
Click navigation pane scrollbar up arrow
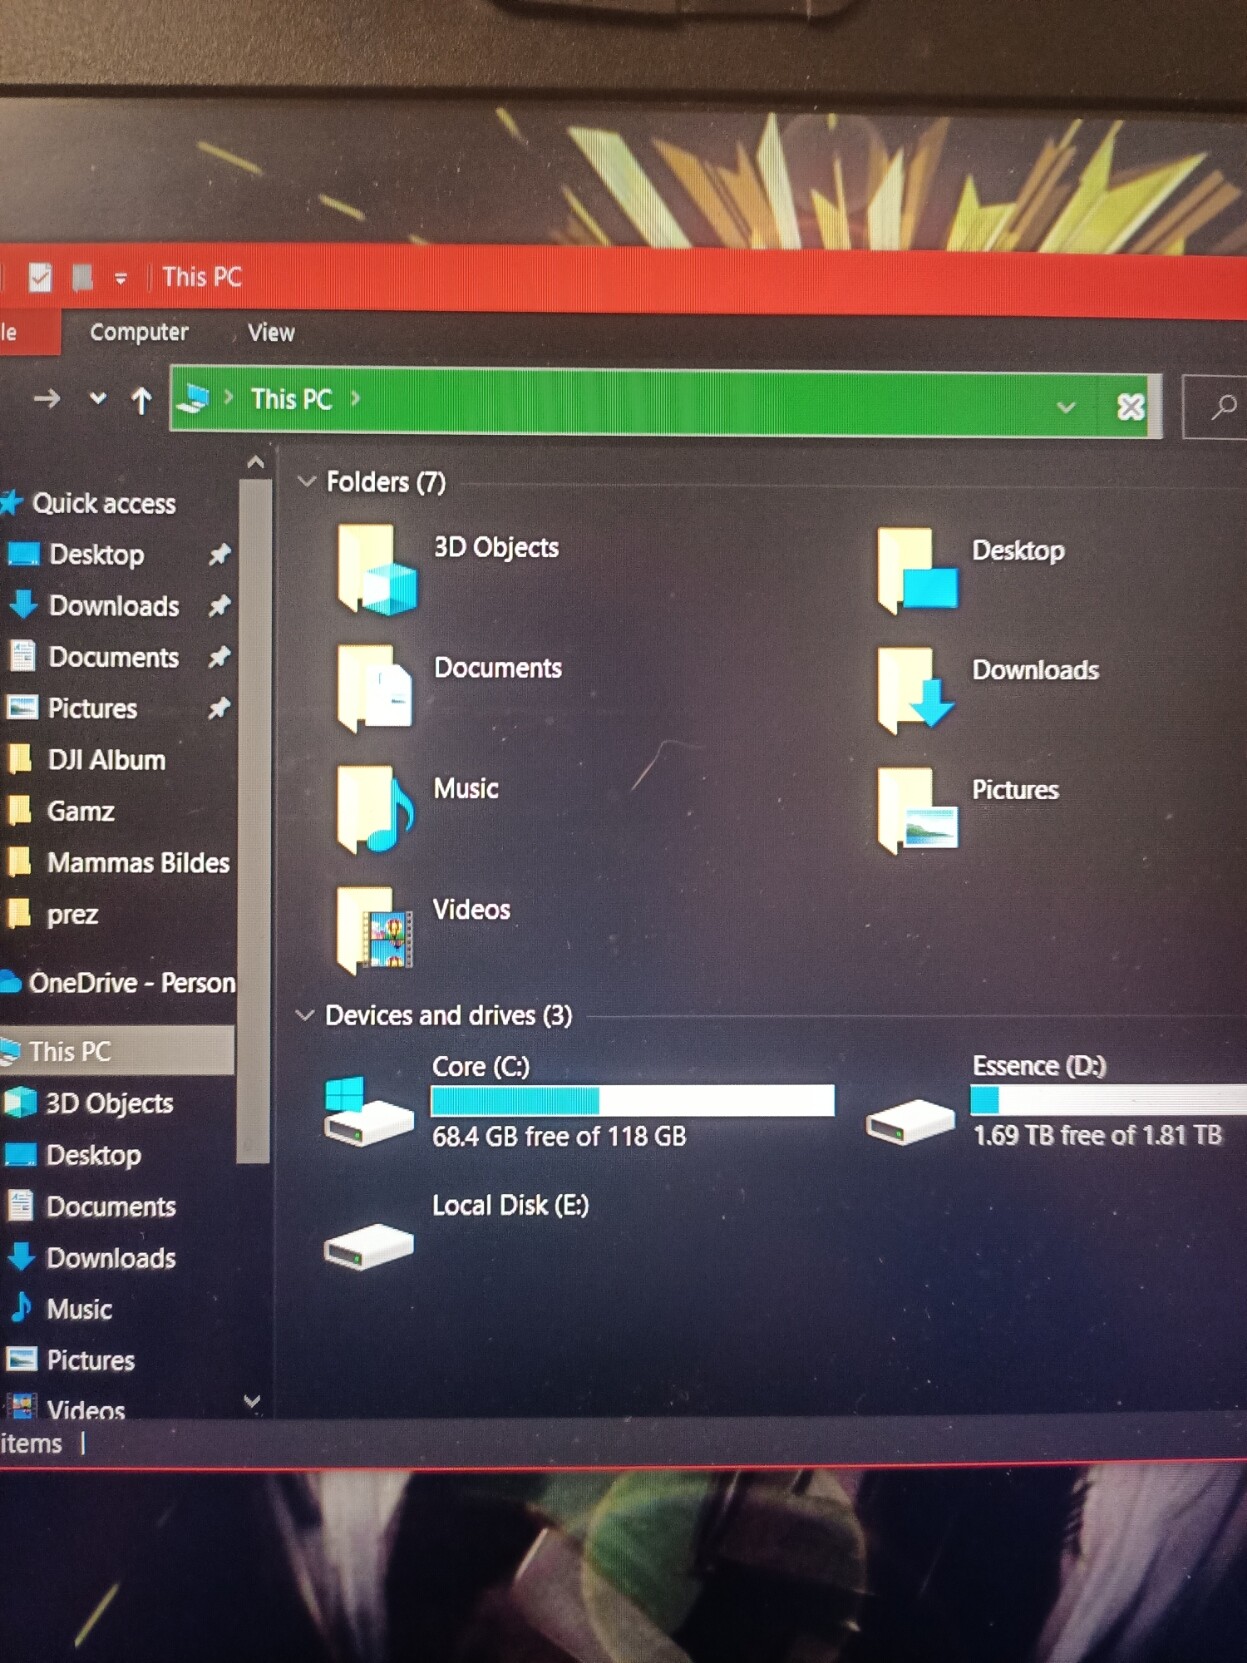pos(255,462)
